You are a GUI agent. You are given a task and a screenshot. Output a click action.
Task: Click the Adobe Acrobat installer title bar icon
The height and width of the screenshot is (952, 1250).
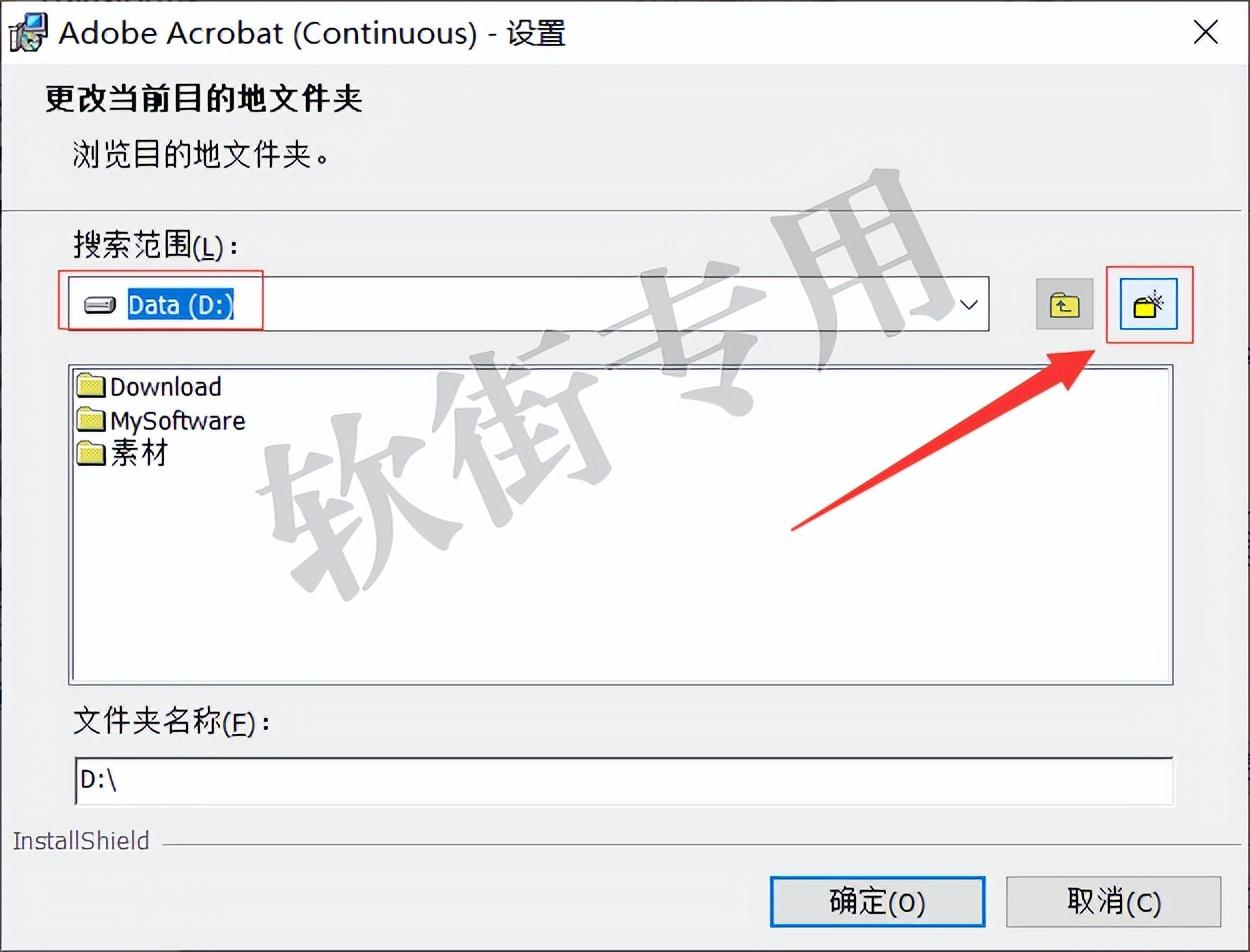pos(27,33)
